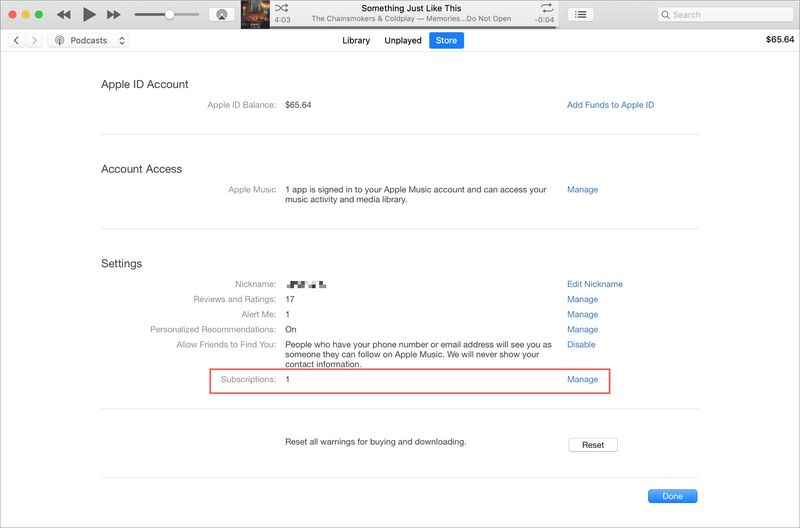The image size is (800, 528).
Task: Click Manage for Apple Music access
Action: (582, 189)
